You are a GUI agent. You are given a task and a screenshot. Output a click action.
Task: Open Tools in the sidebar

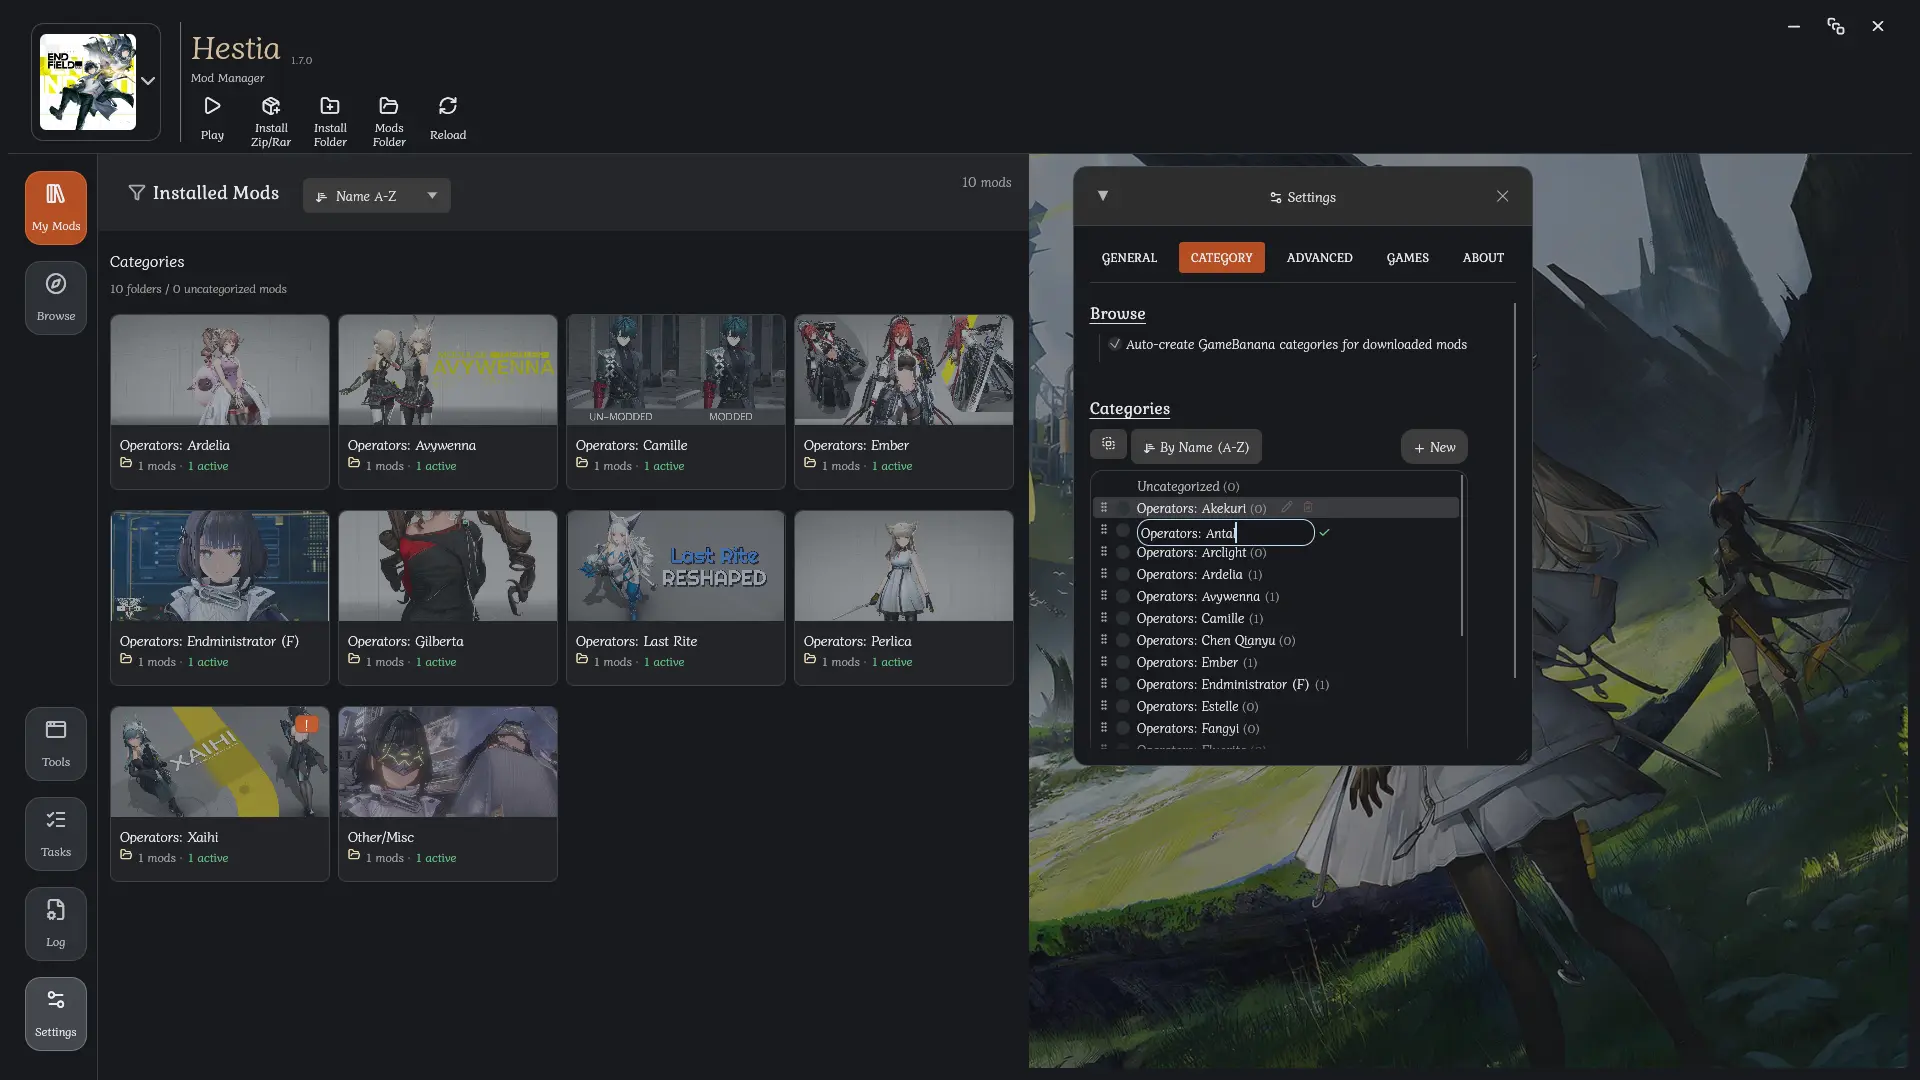(x=56, y=744)
